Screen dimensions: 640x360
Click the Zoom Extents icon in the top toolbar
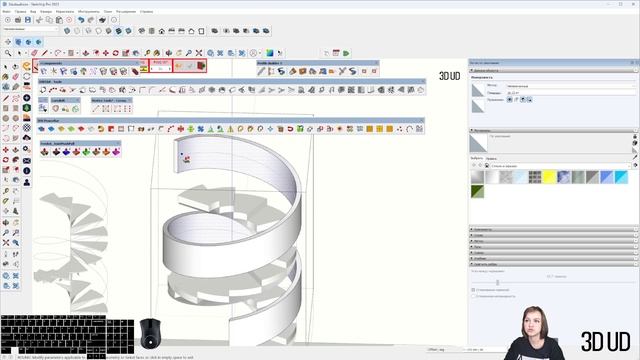click(199, 53)
